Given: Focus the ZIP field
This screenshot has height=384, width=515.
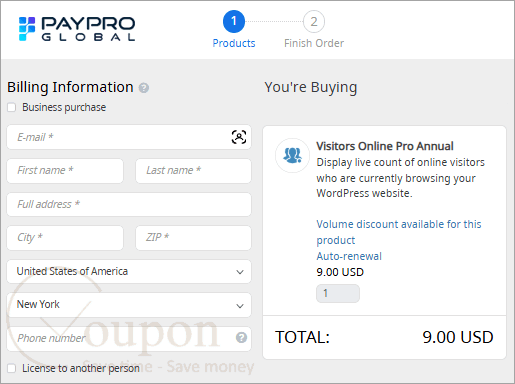Looking at the screenshot, I should click(193, 238).
